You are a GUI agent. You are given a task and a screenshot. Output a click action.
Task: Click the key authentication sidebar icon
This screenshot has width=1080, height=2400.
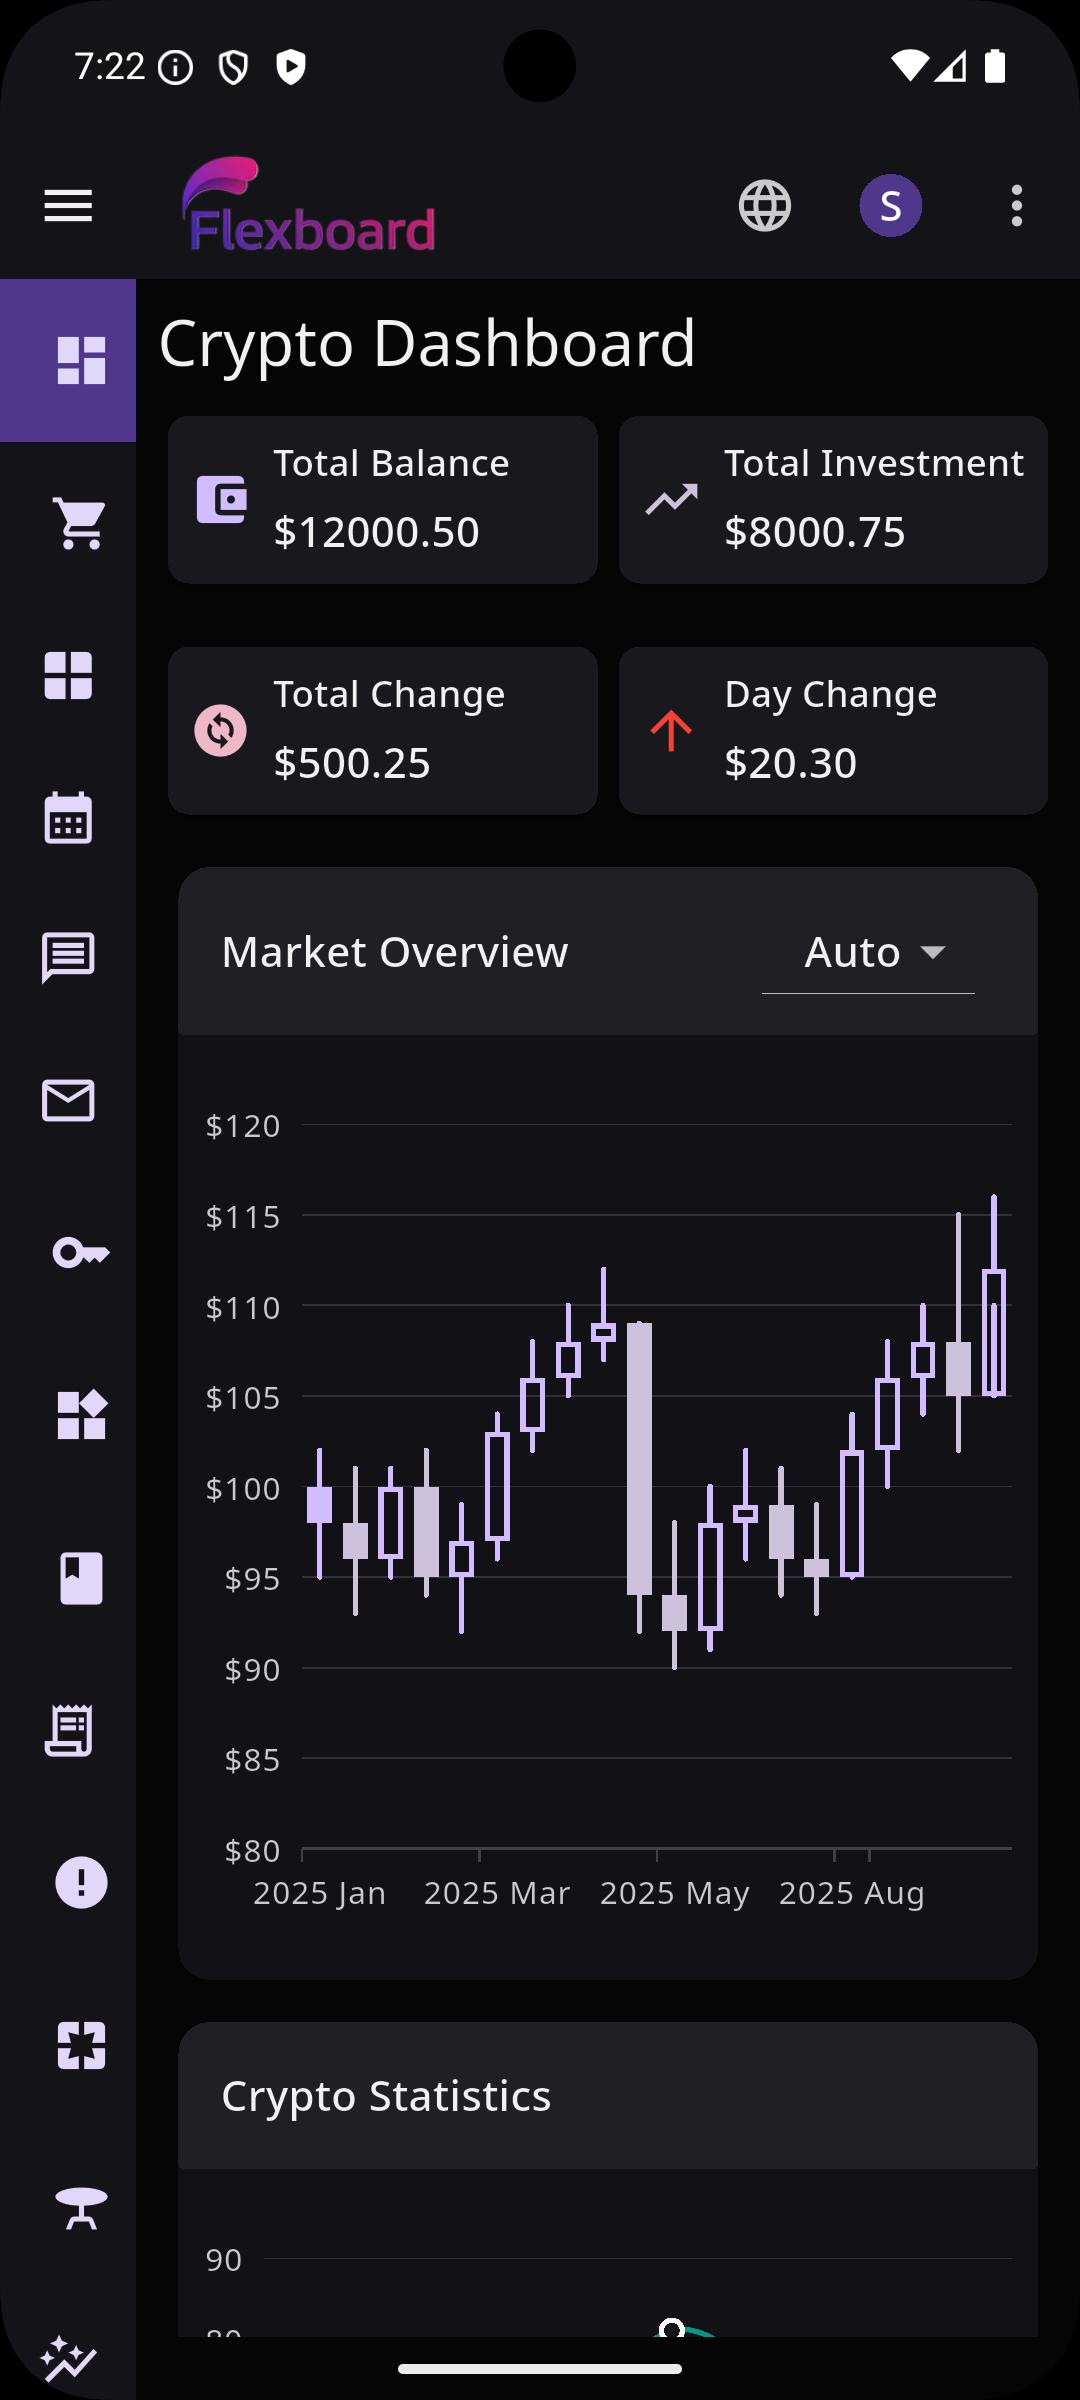coord(80,1252)
